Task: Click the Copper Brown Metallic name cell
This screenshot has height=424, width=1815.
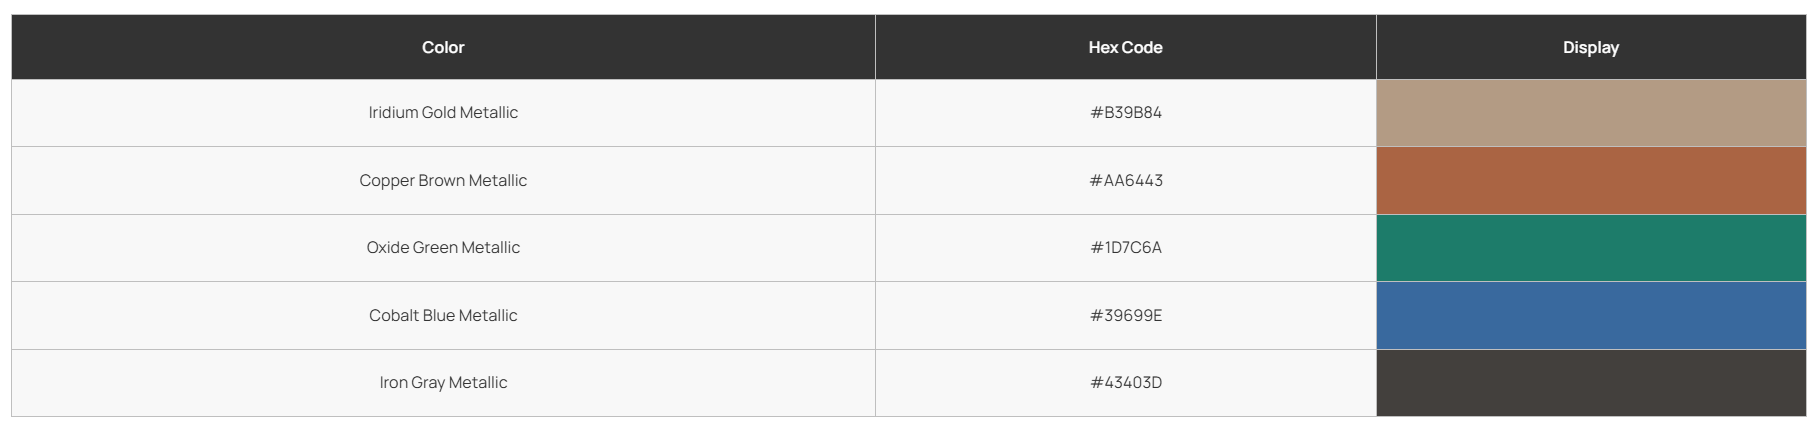Action: pyautogui.click(x=443, y=181)
